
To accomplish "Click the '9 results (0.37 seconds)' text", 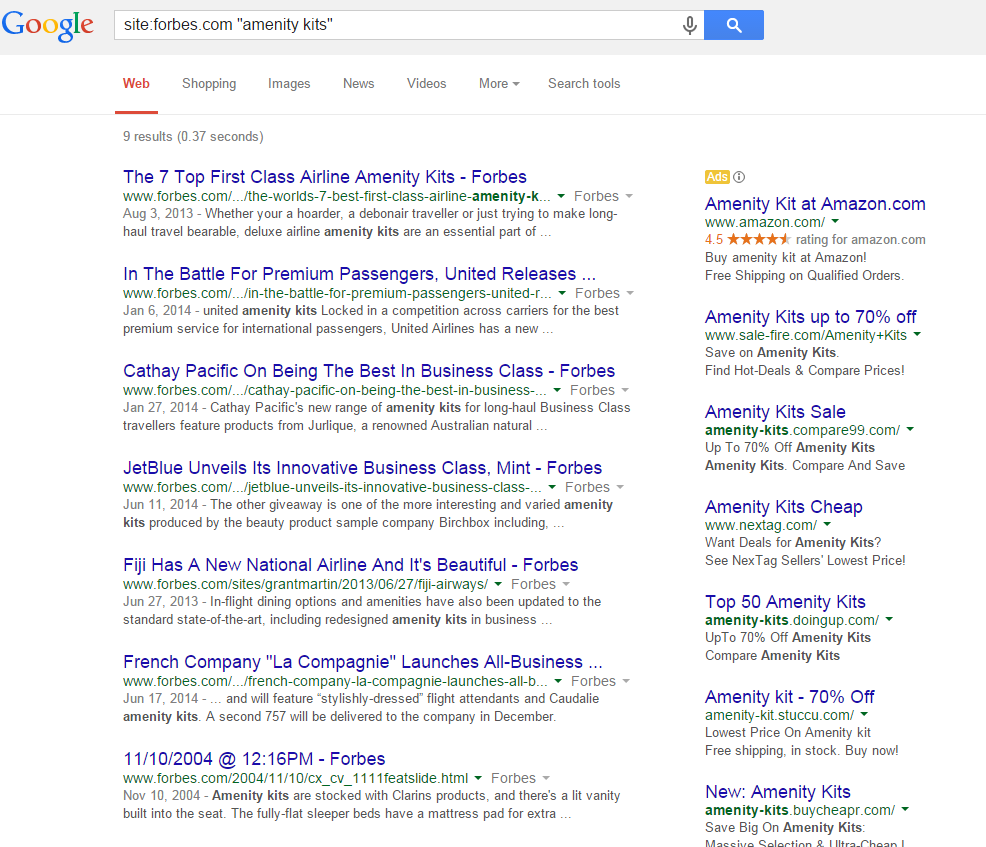I will point(193,136).
